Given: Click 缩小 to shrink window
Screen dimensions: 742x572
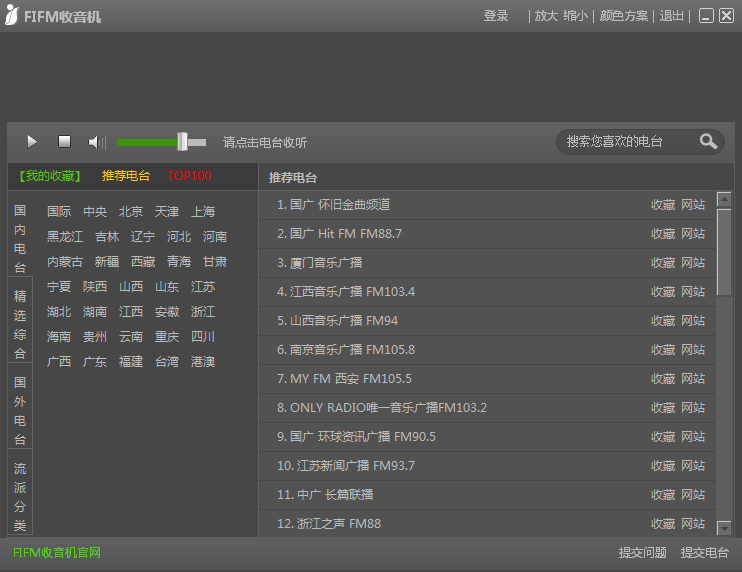Looking at the screenshot, I should click(575, 16).
